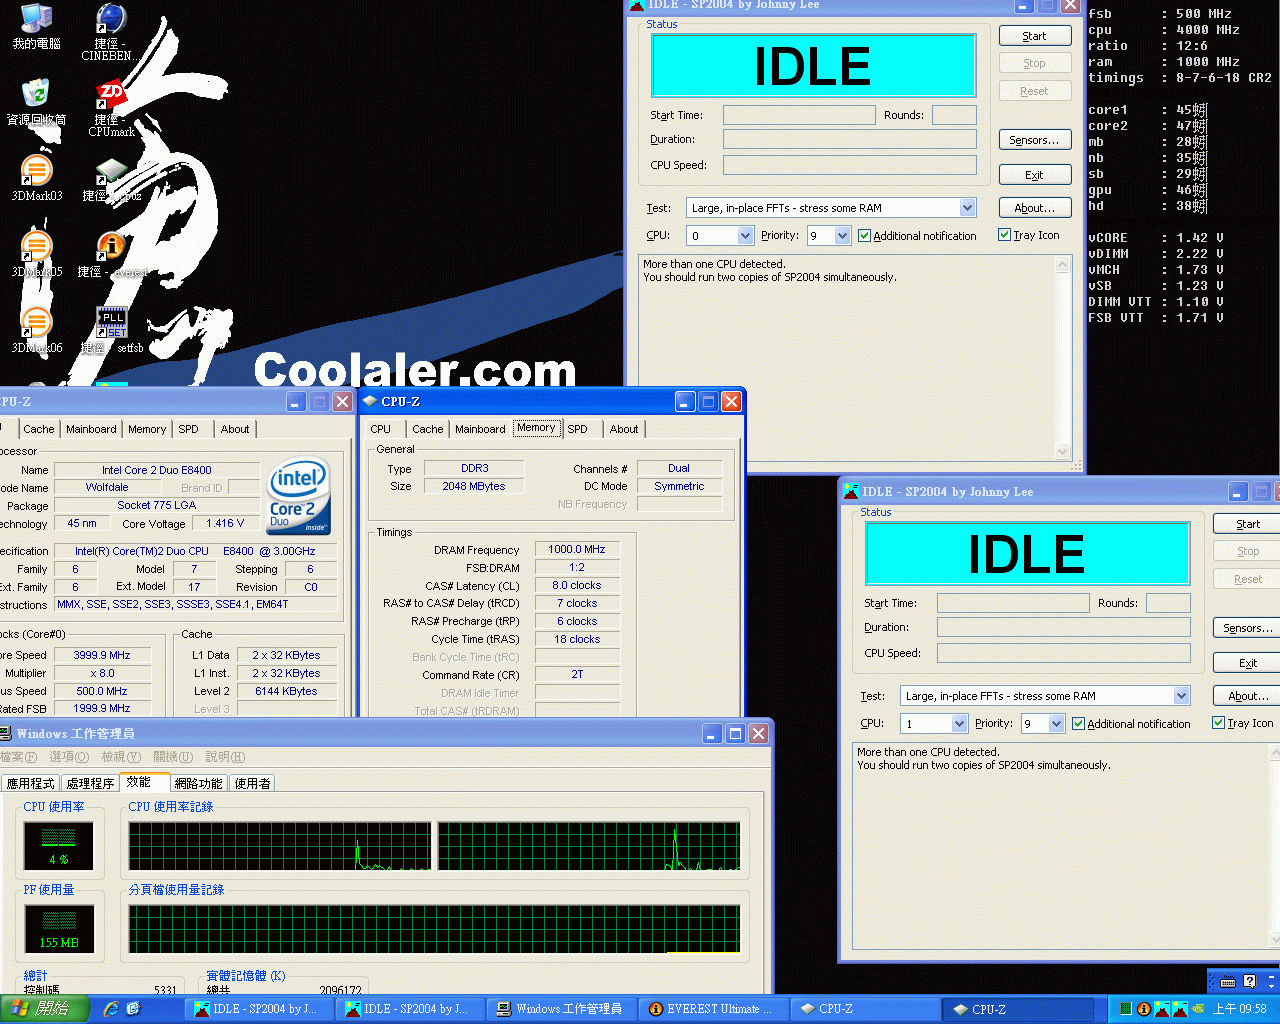Switch to 處理程序 tab in Task Manager
This screenshot has width=1280, height=1024.
click(90, 784)
